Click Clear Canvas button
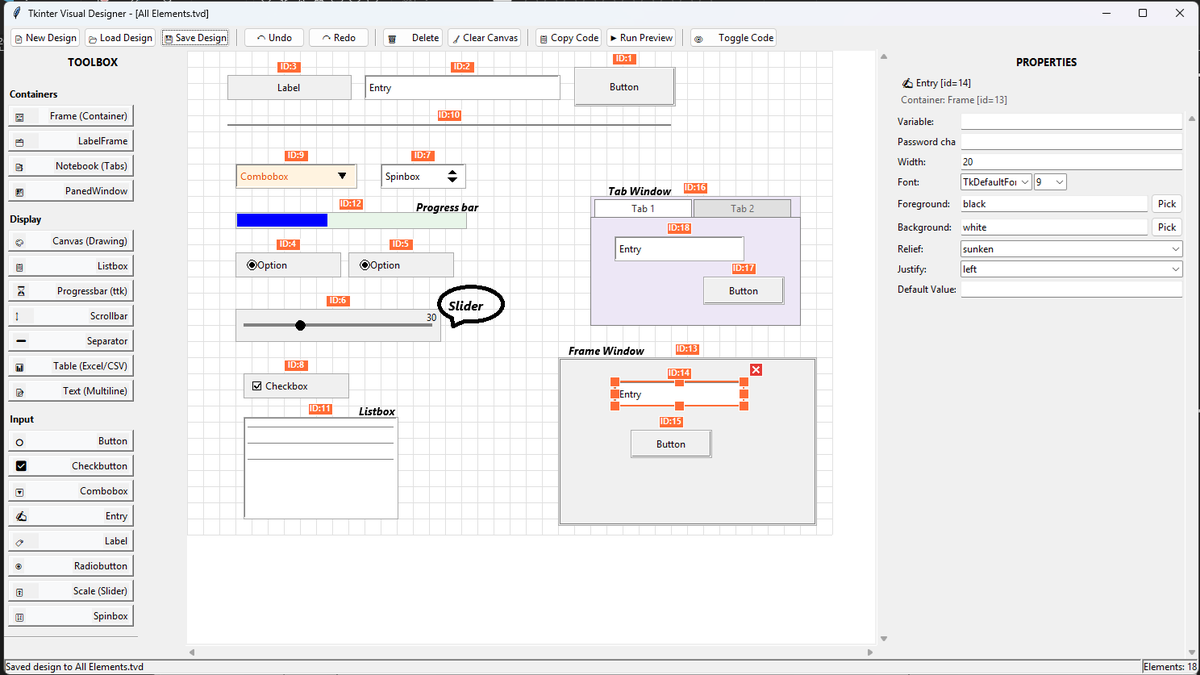1200x675 pixels. point(484,38)
